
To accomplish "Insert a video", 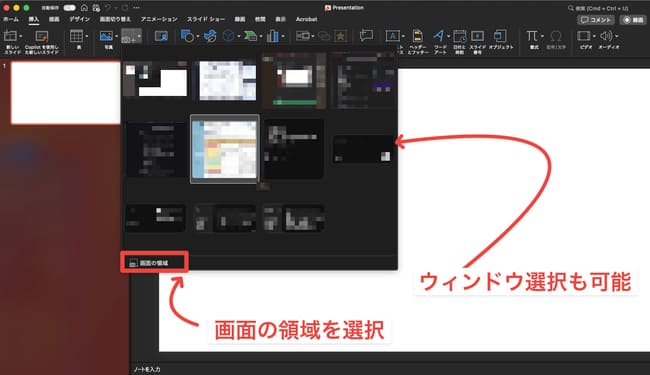I will click(x=584, y=36).
